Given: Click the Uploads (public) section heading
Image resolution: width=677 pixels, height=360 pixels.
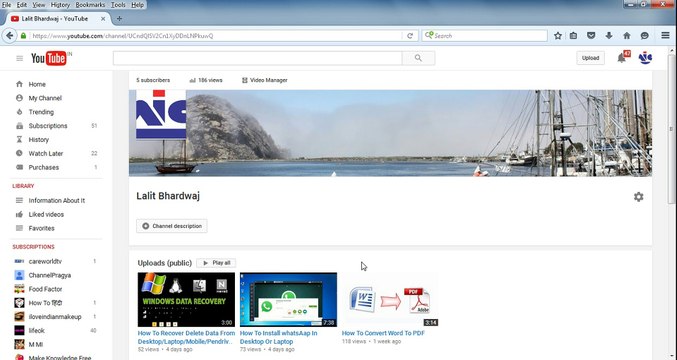Looking at the screenshot, I should click(x=165, y=263).
